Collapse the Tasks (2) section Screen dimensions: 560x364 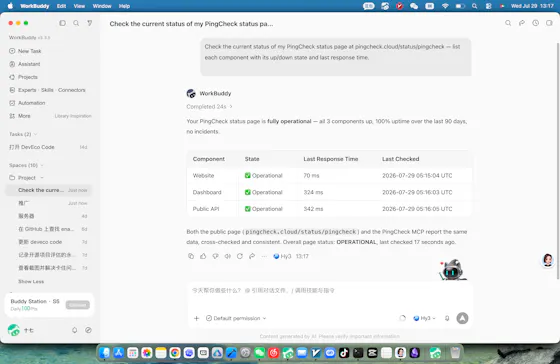23,134
